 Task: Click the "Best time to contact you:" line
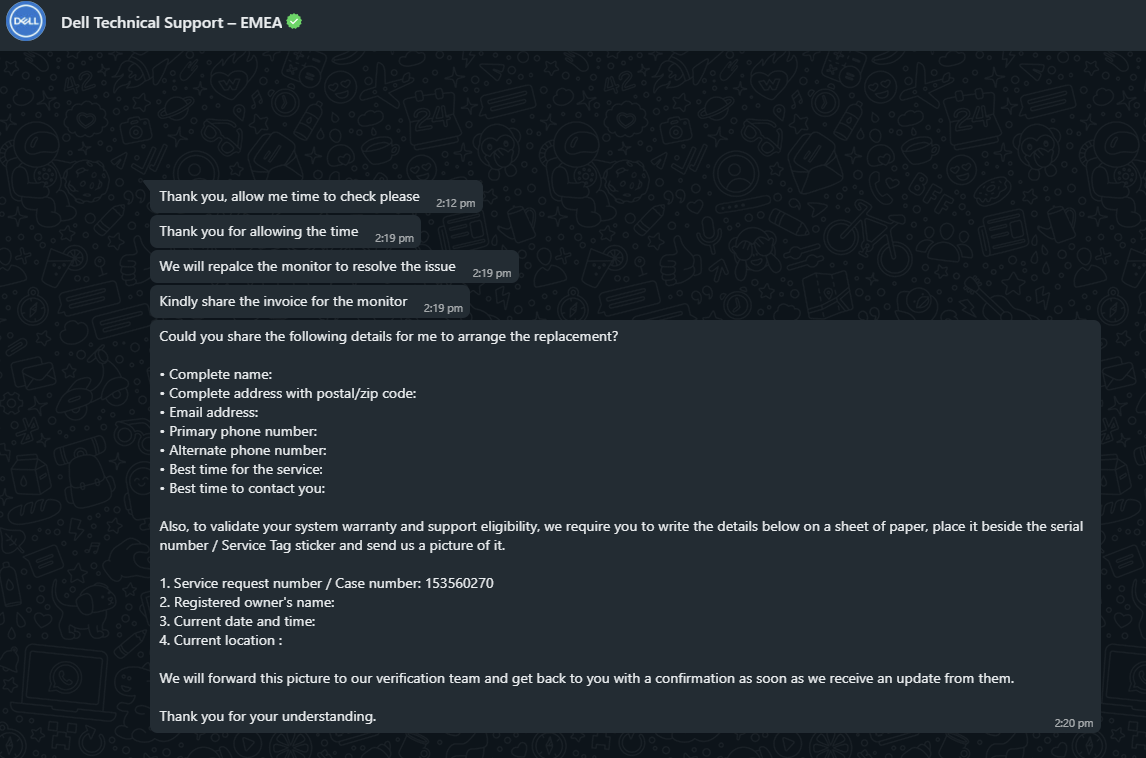pyautogui.click(x=242, y=488)
